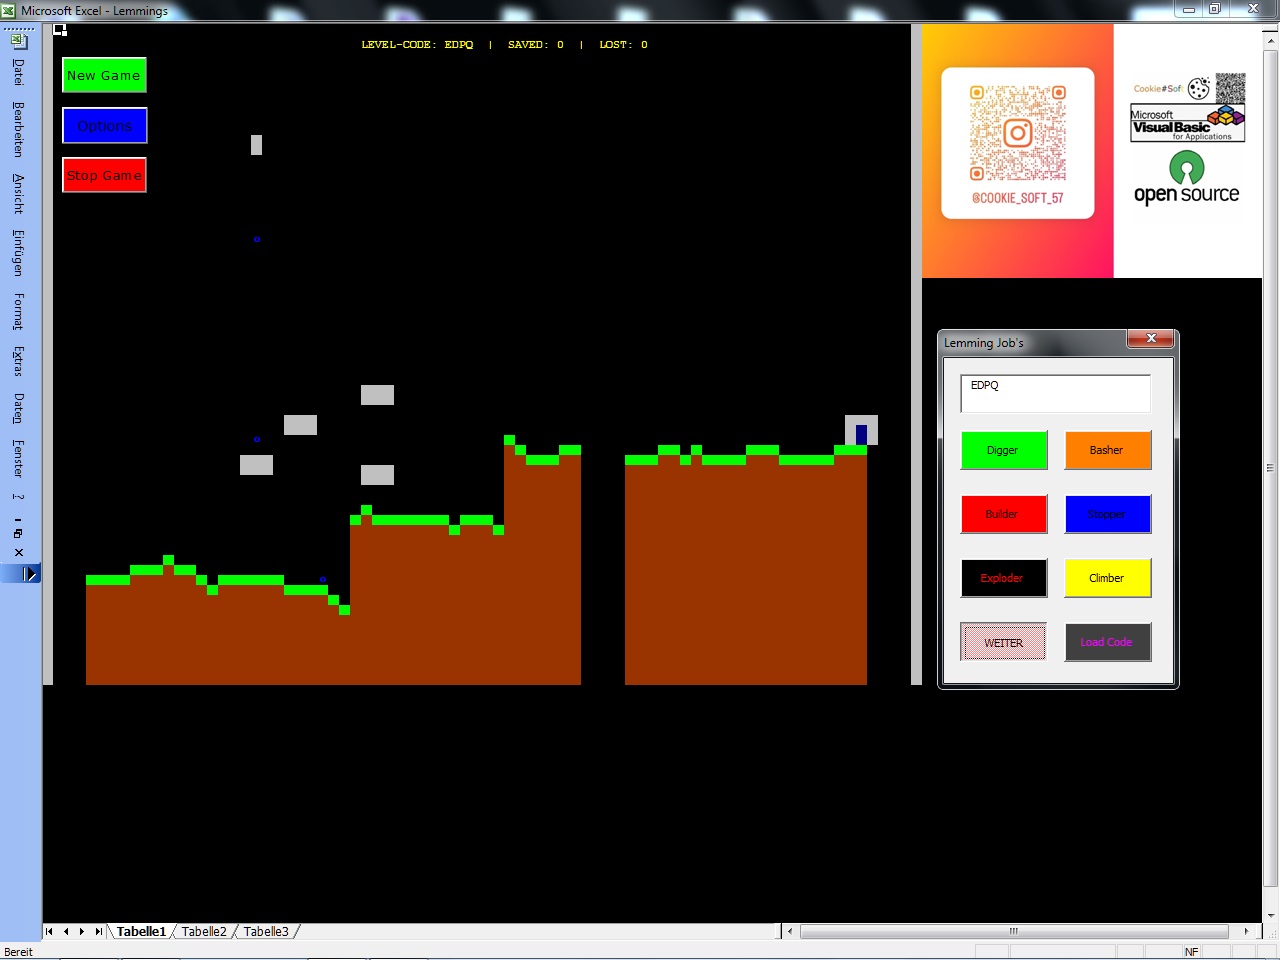The width and height of the screenshot is (1280, 960).
Task: Assign the Stopper job
Action: pyautogui.click(x=1108, y=514)
